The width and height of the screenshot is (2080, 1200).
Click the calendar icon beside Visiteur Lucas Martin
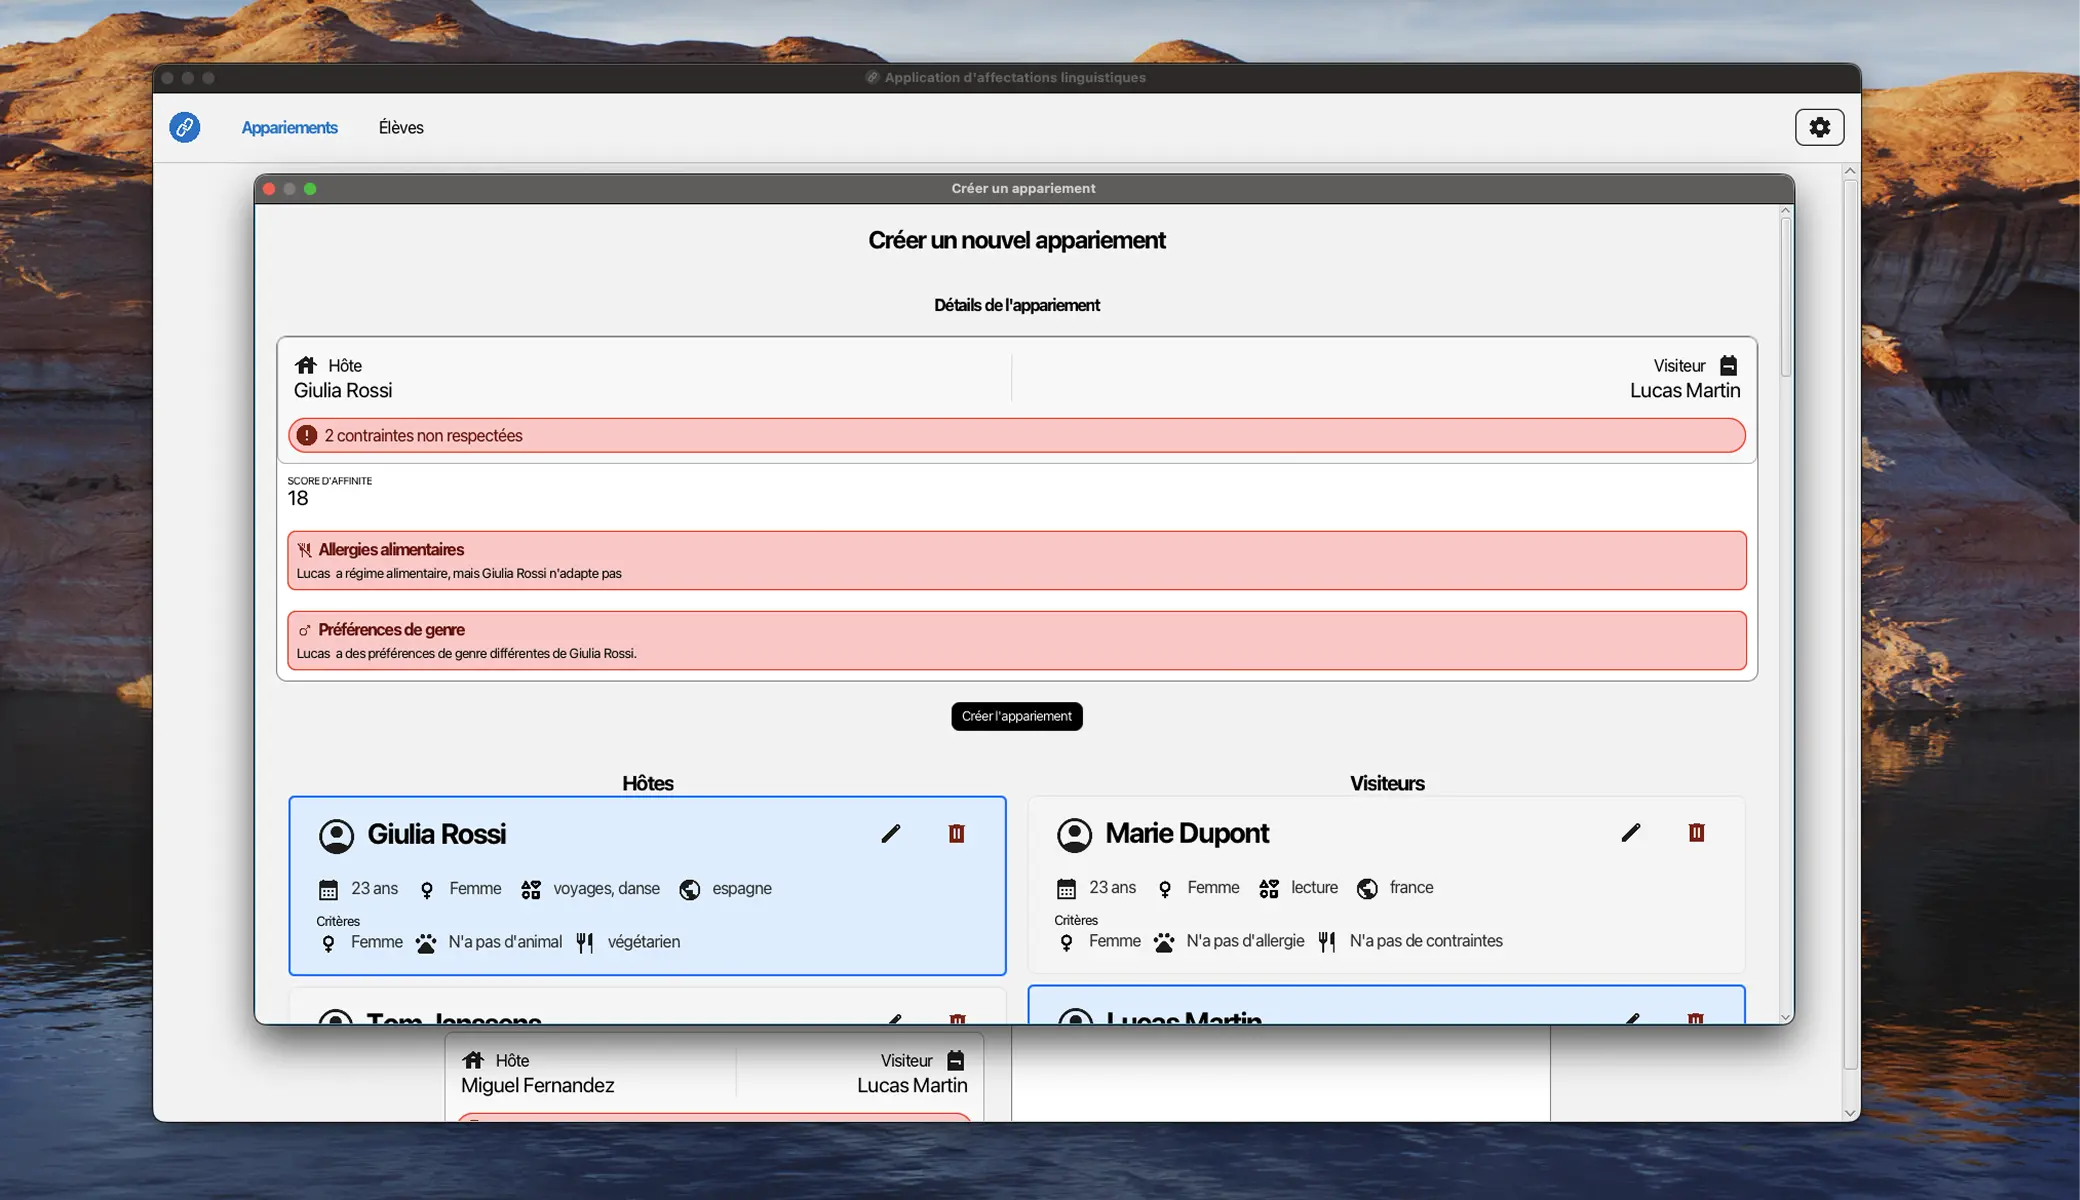pyautogui.click(x=1729, y=365)
